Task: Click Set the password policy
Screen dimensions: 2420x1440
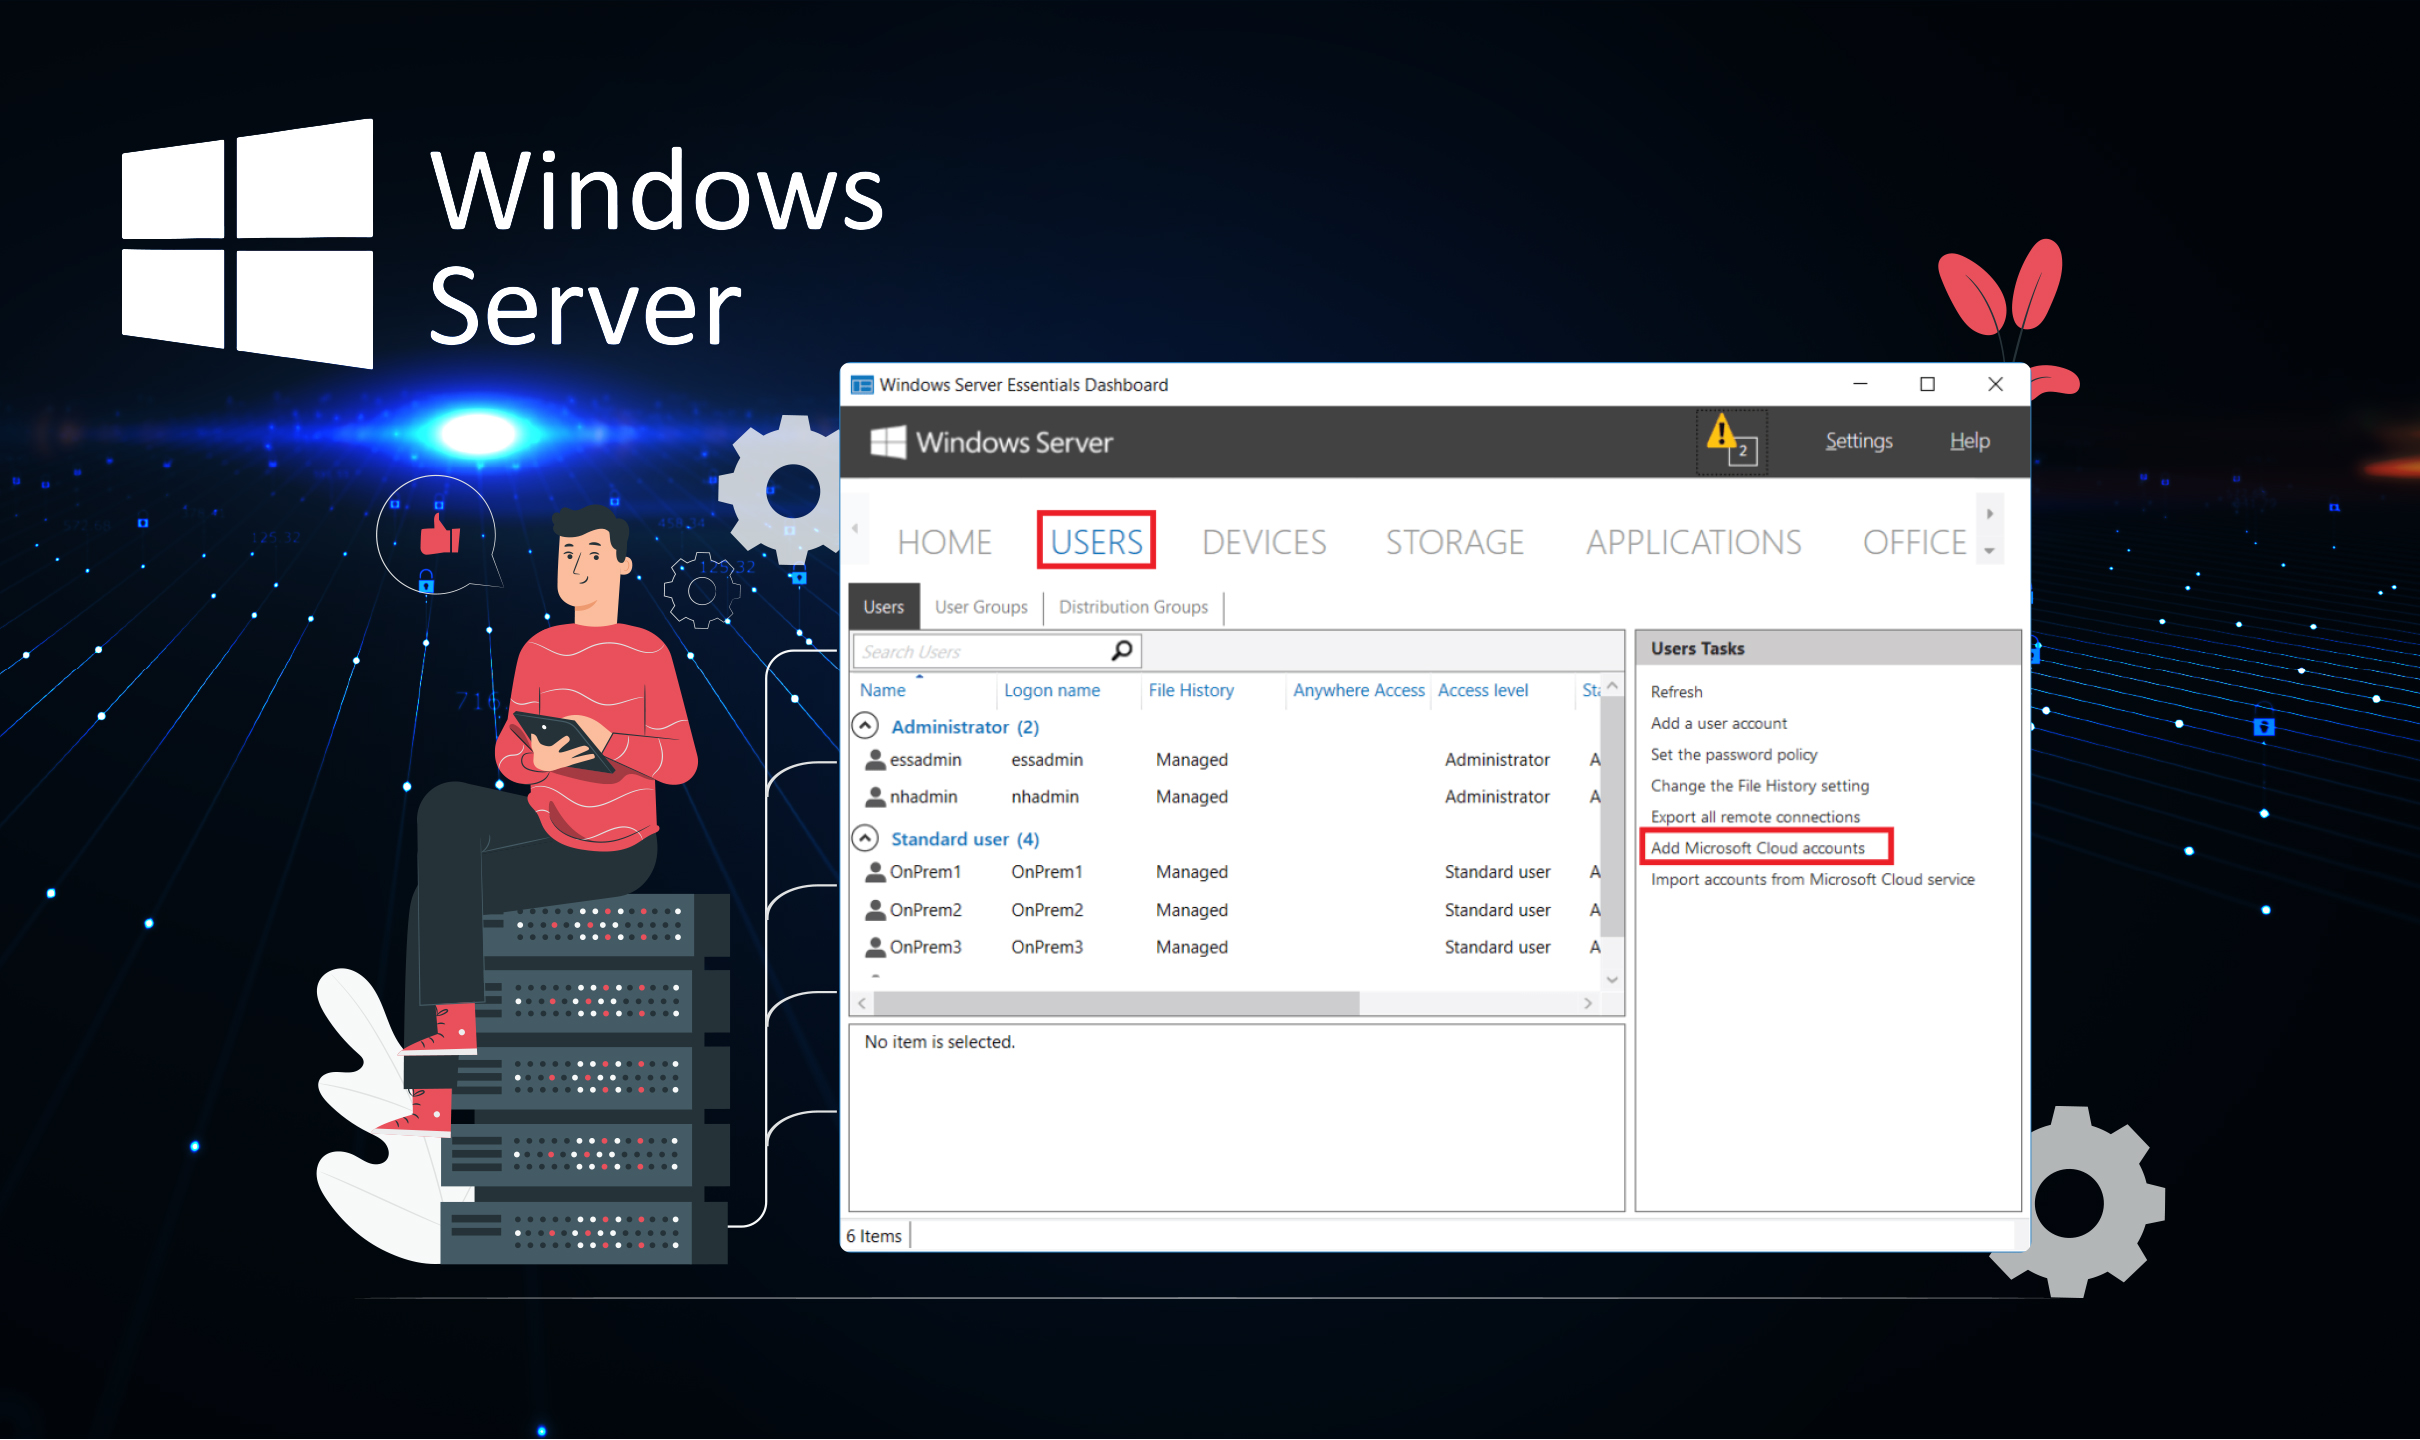Action: tap(1733, 754)
